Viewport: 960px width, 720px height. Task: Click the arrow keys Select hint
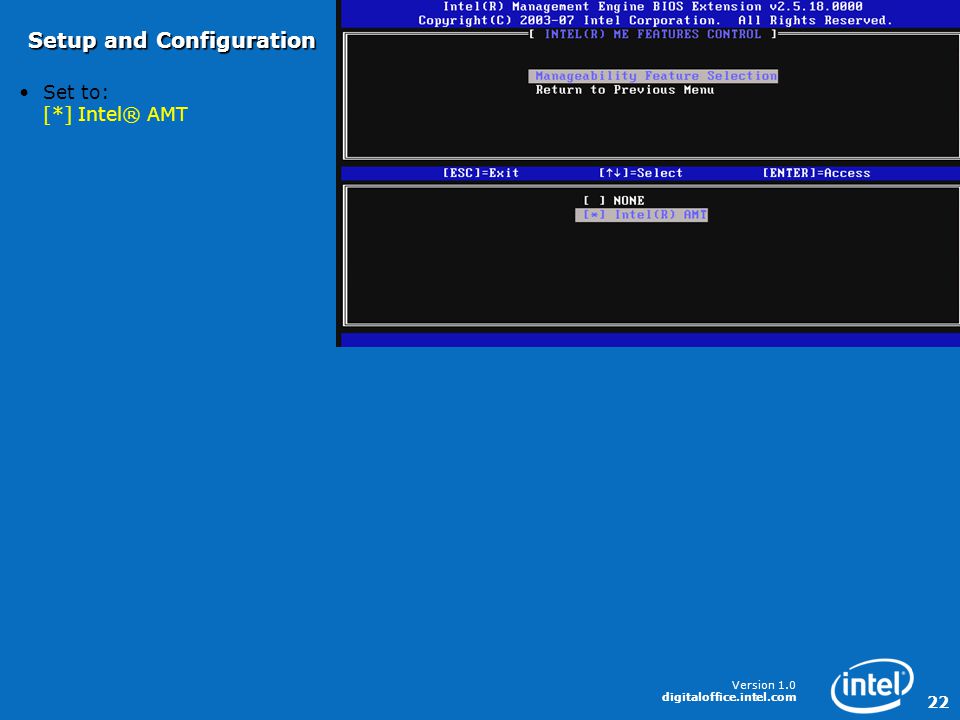tap(640, 173)
